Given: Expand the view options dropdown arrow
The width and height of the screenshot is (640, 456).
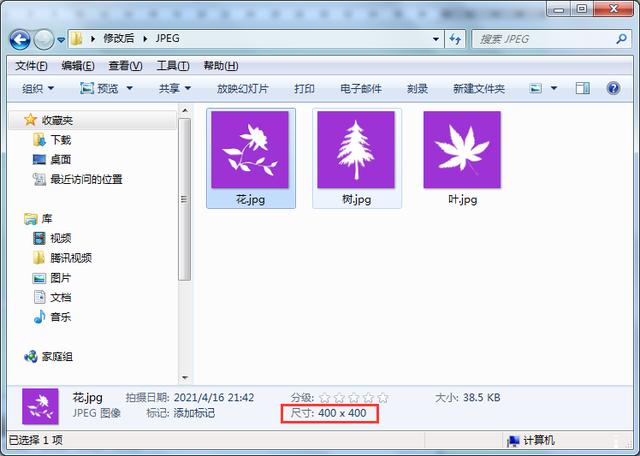Looking at the screenshot, I should point(555,88).
